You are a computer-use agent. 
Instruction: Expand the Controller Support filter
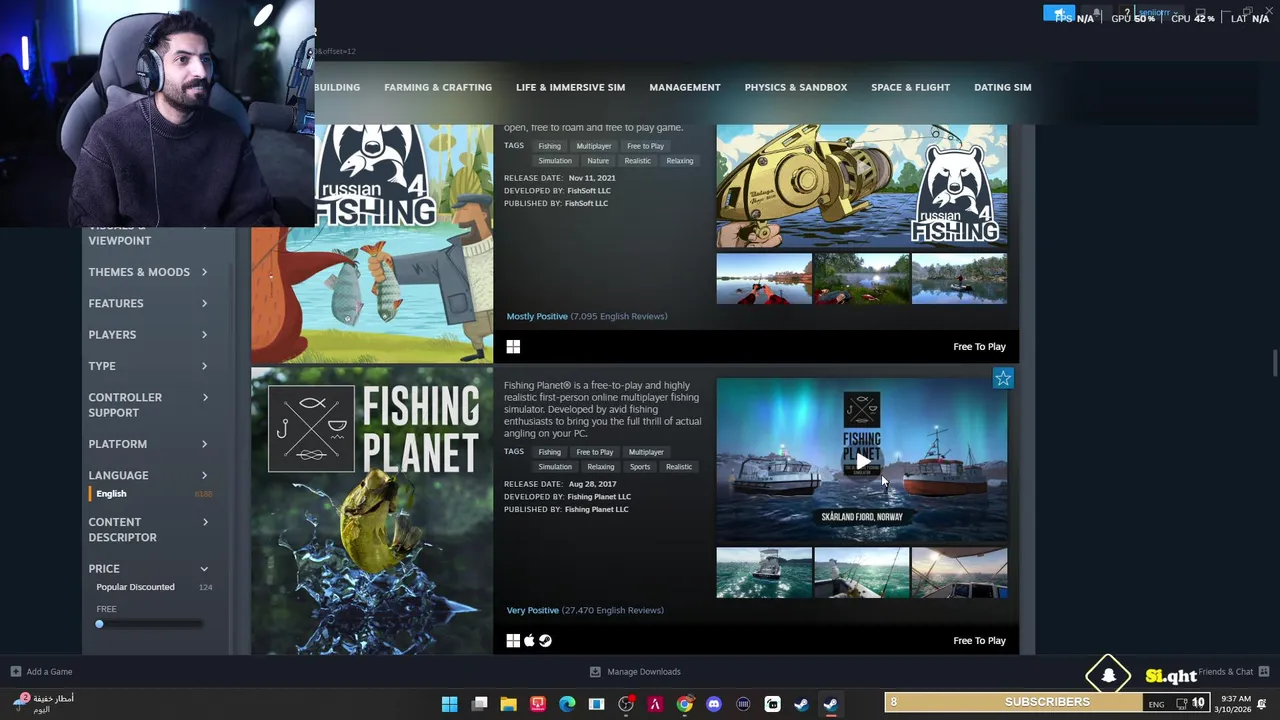tap(148, 405)
